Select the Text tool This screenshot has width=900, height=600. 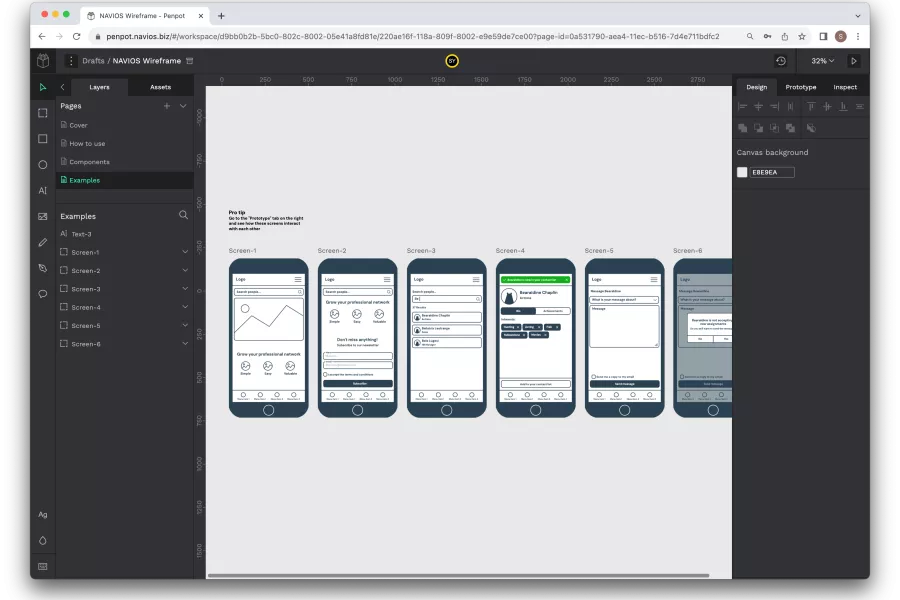[x=42, y=191]
